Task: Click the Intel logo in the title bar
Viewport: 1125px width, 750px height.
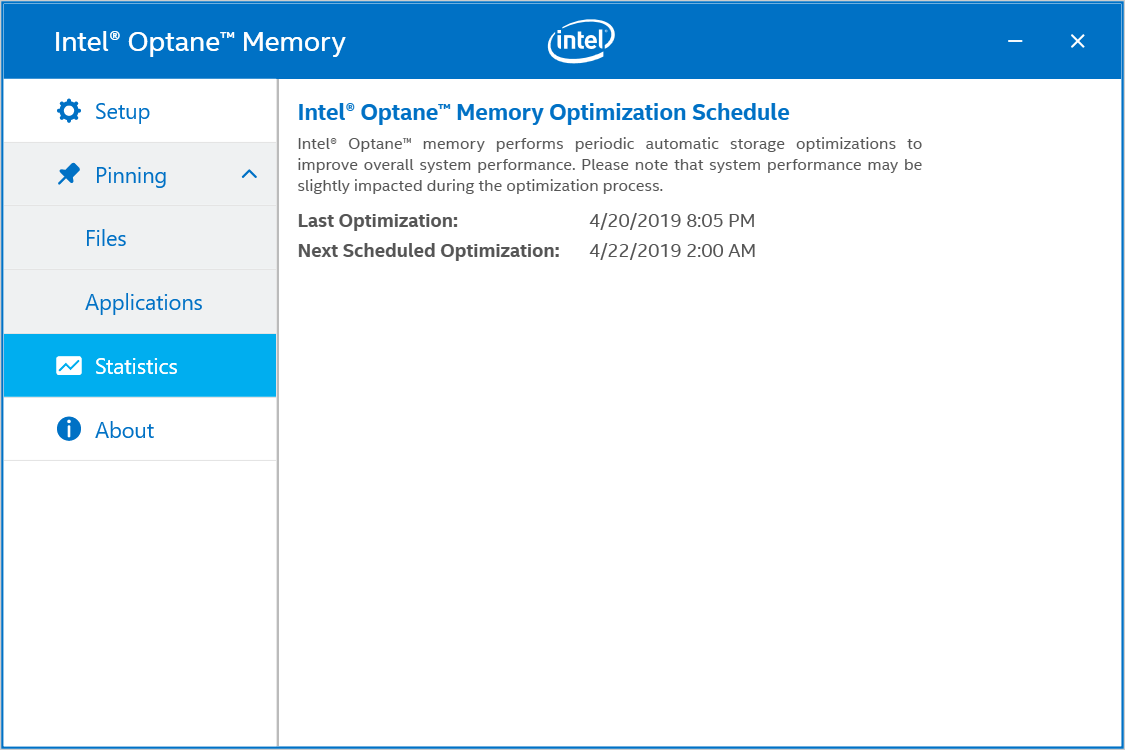Action: (581, 41)
